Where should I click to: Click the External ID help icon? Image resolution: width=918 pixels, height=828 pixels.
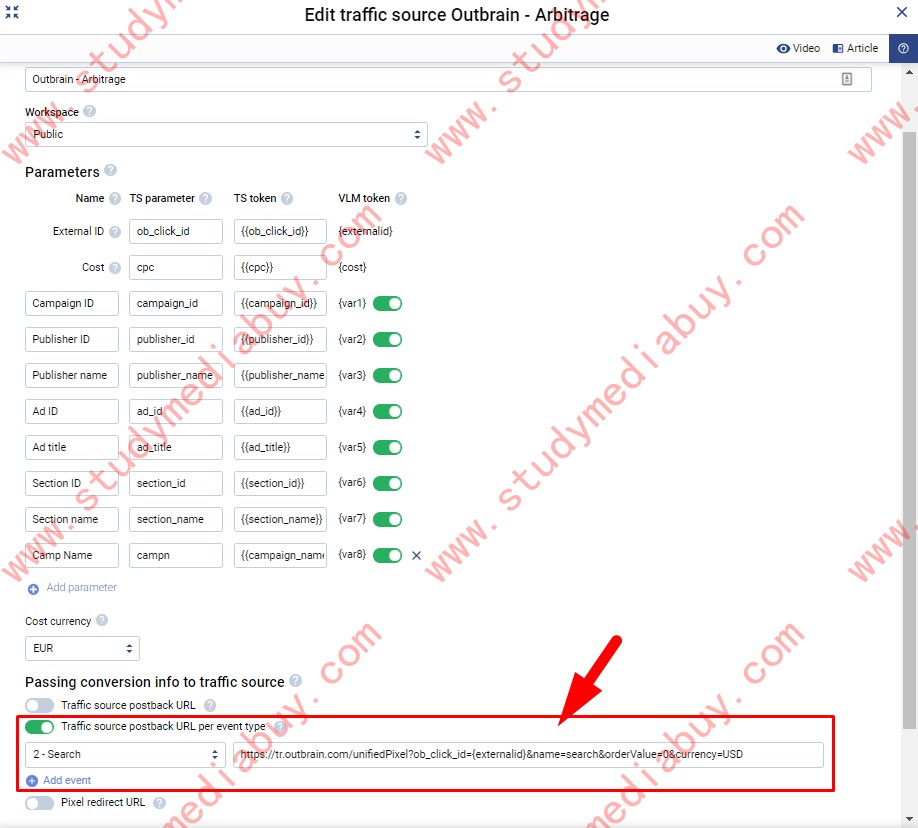pos(115,232)
